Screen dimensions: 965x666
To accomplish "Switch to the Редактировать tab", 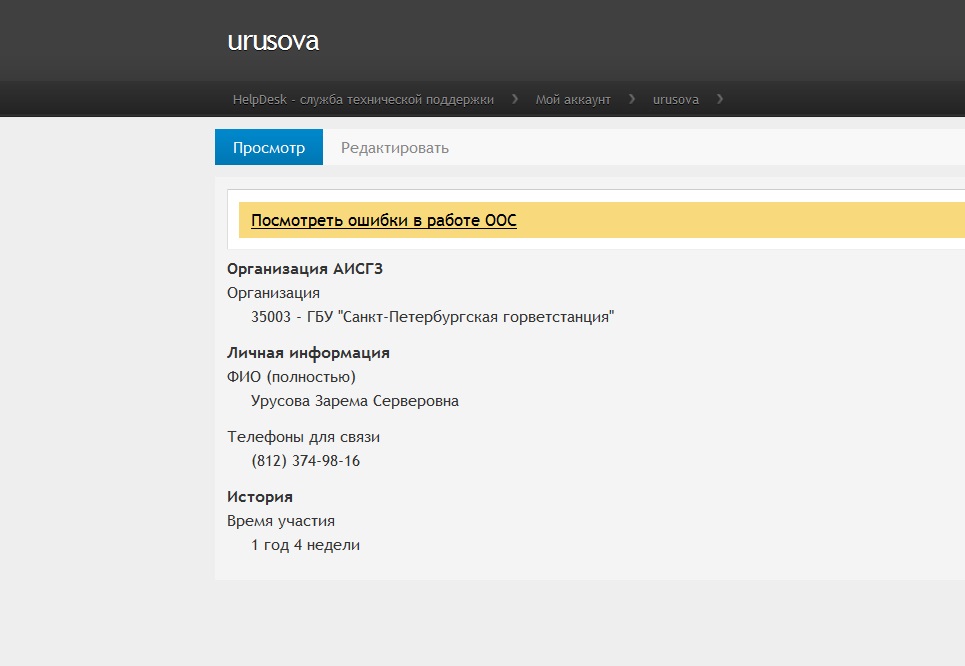I will point(394,148).
